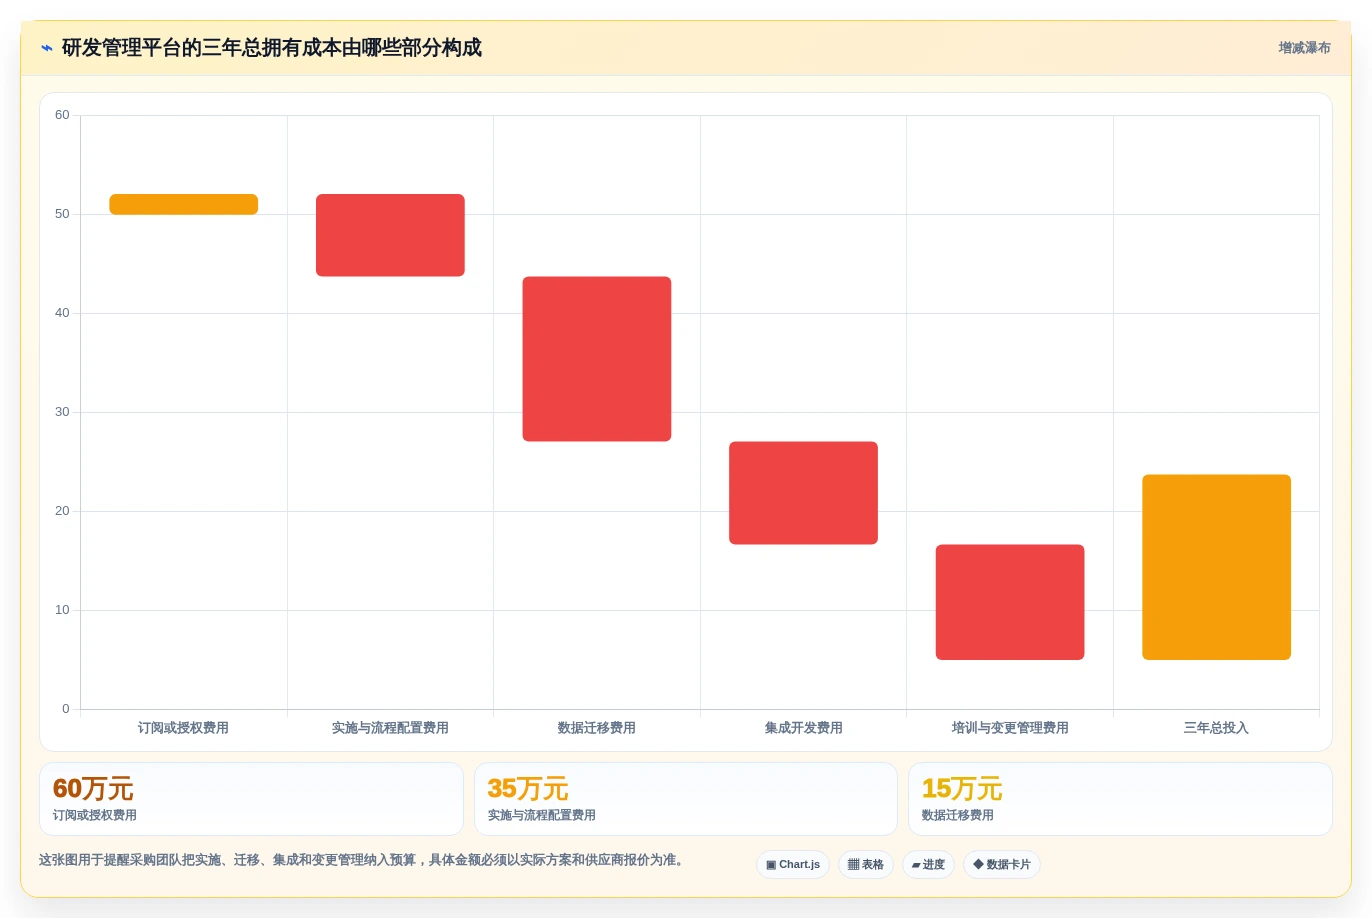Click the x-axis label 订阅或授权费用

pos(184,728)
